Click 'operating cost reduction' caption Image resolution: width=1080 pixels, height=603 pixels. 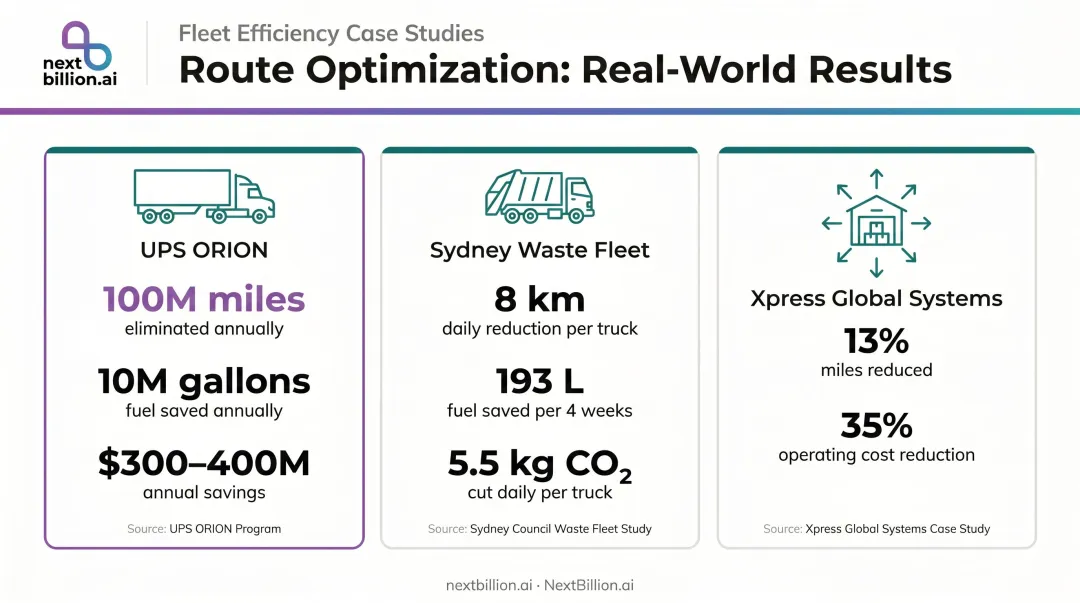[876, 455]
